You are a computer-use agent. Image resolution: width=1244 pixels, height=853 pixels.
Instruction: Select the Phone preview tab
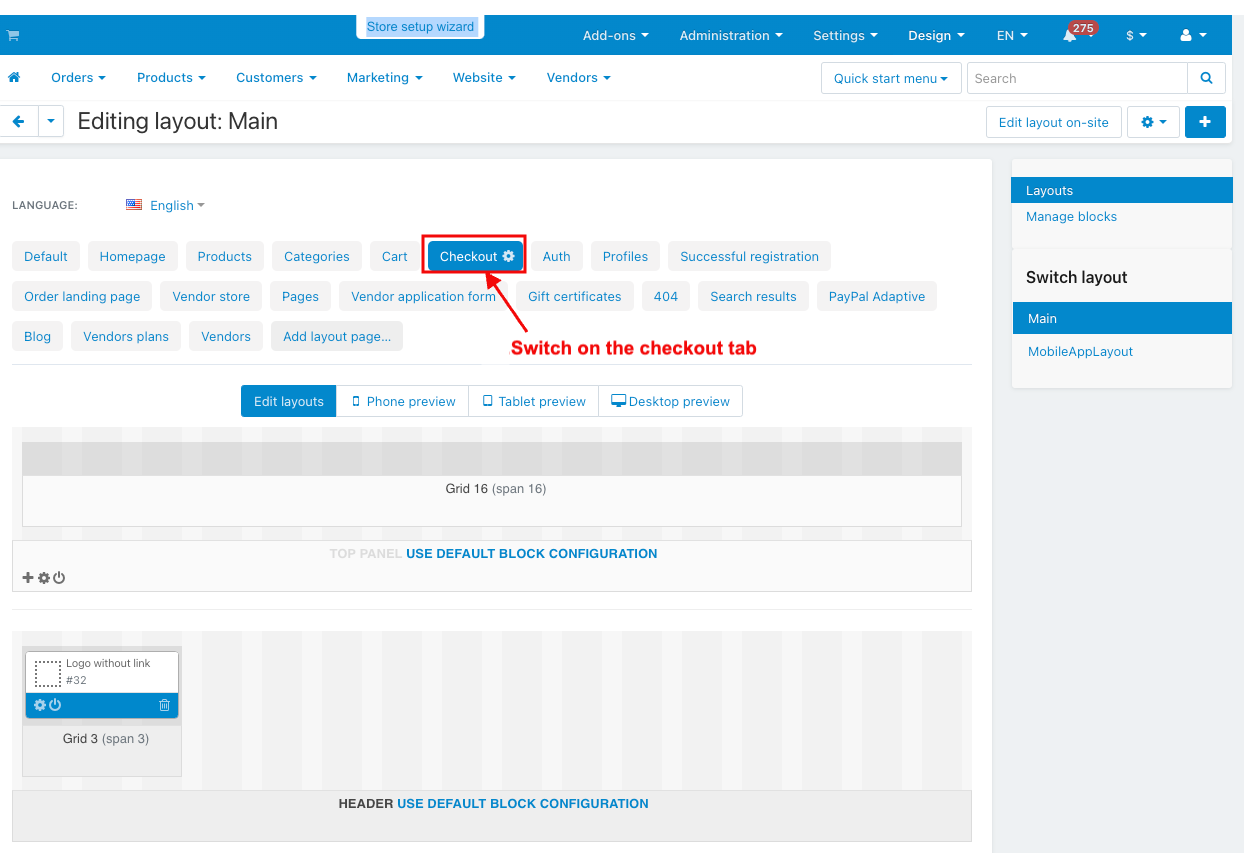click(x=403, y=401)
